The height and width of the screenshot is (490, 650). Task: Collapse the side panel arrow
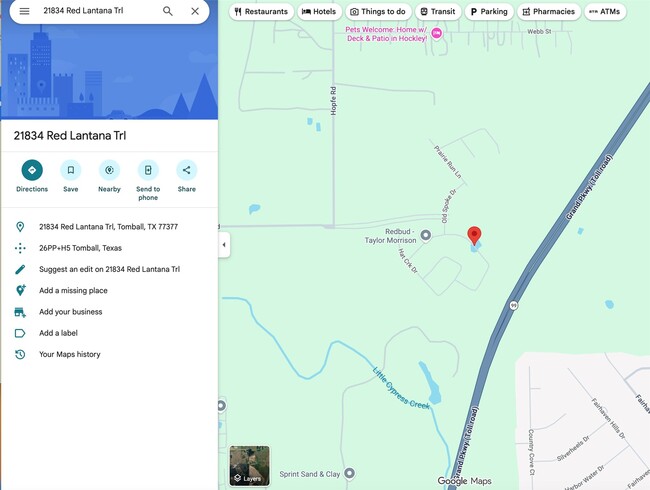click(224, 245)
